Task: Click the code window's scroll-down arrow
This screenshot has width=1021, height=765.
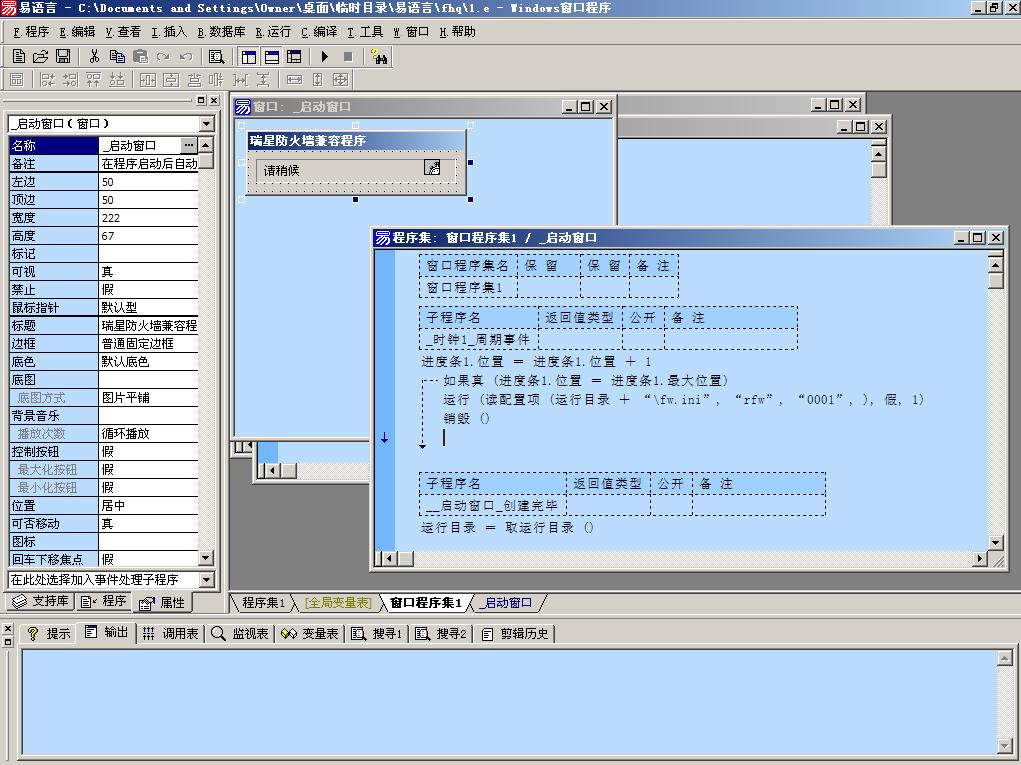Action: [x=996, y=543]
